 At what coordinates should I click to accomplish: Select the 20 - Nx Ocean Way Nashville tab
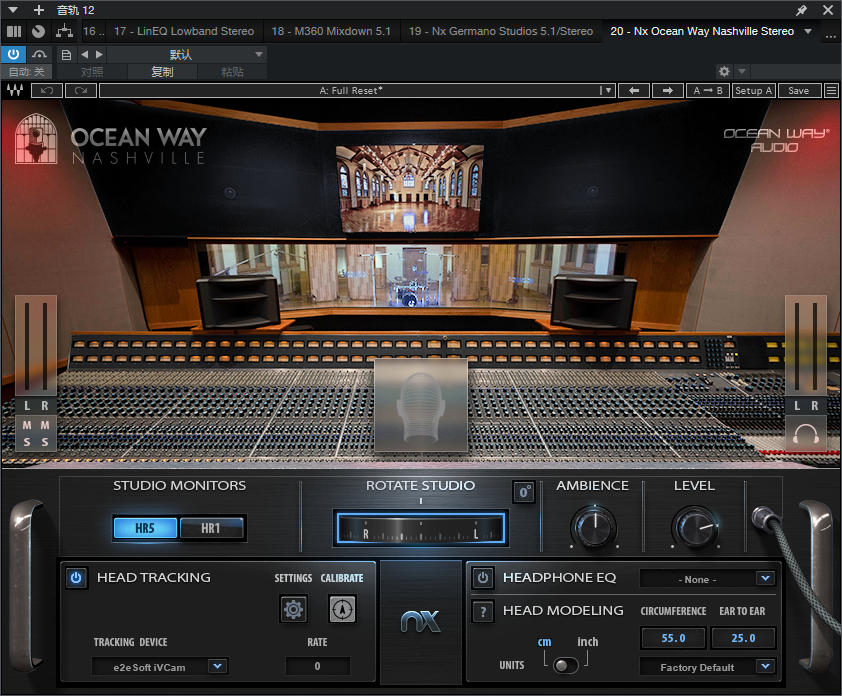tap(702, 31)
